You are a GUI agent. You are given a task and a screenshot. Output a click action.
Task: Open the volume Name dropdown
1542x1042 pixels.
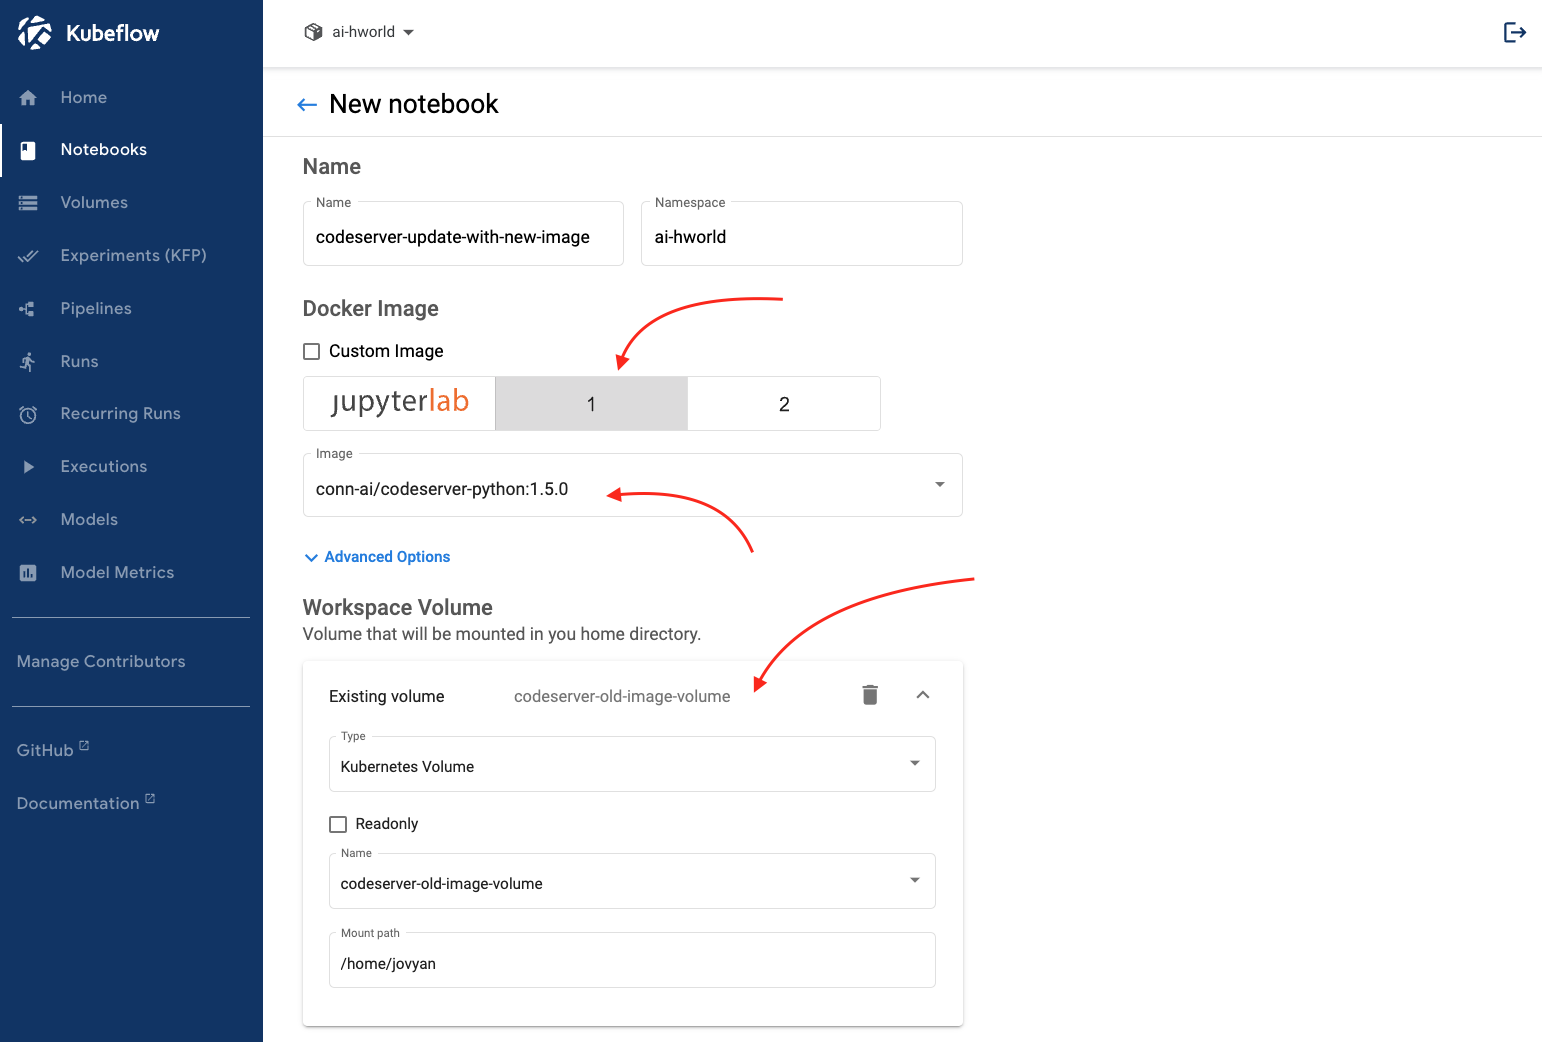point(632,882)
